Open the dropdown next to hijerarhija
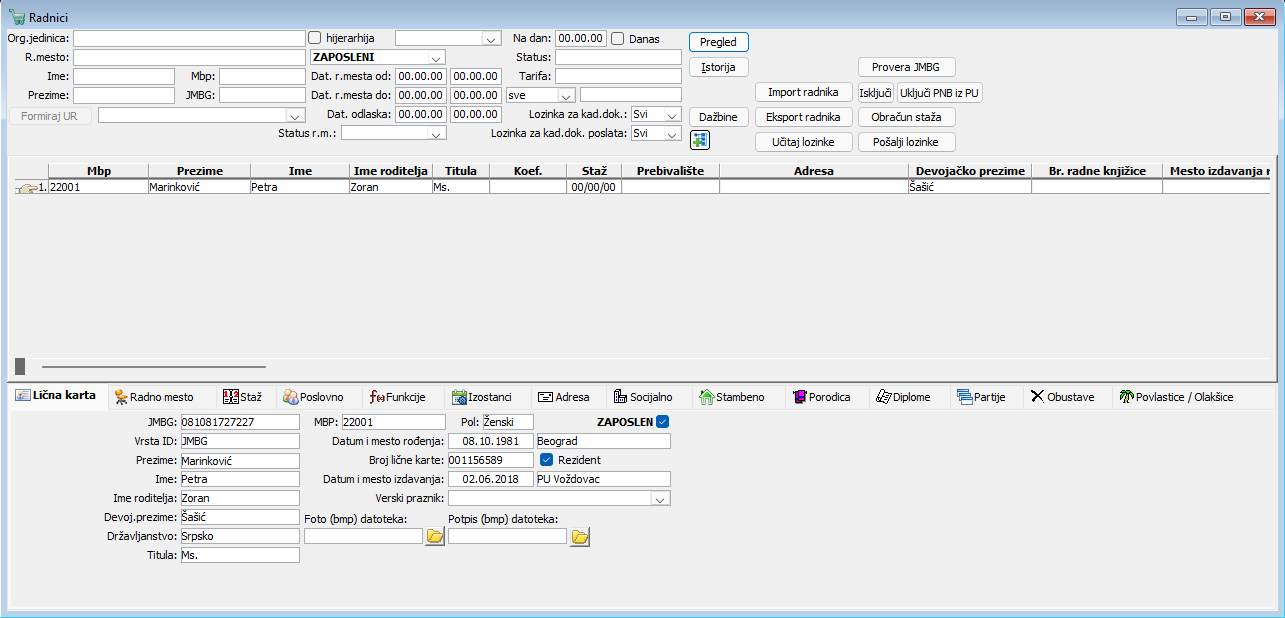Viewport: 1285px width, 618px height. pos(491,39)
